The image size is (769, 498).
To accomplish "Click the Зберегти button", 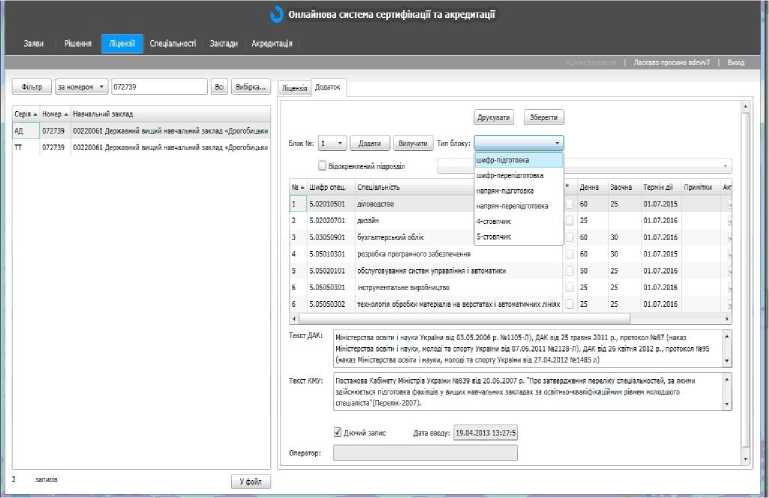I will click(x=543, y=118).
